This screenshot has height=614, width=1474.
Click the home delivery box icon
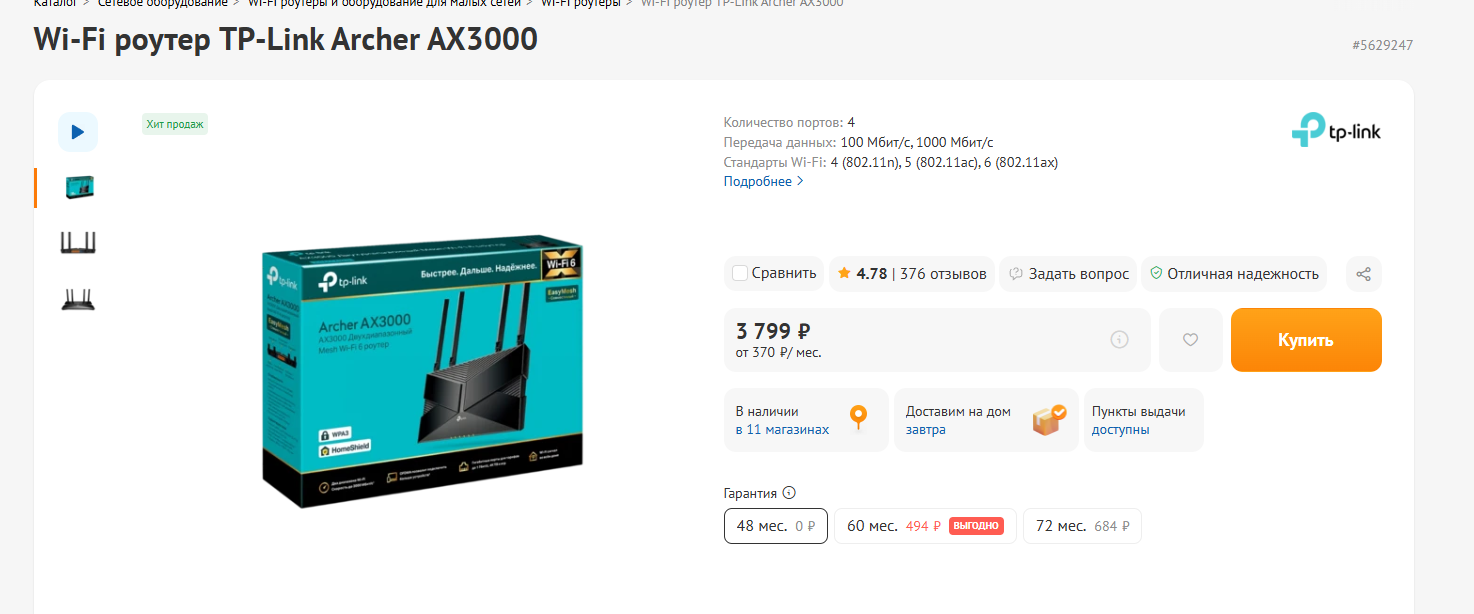pos(1049,420)
